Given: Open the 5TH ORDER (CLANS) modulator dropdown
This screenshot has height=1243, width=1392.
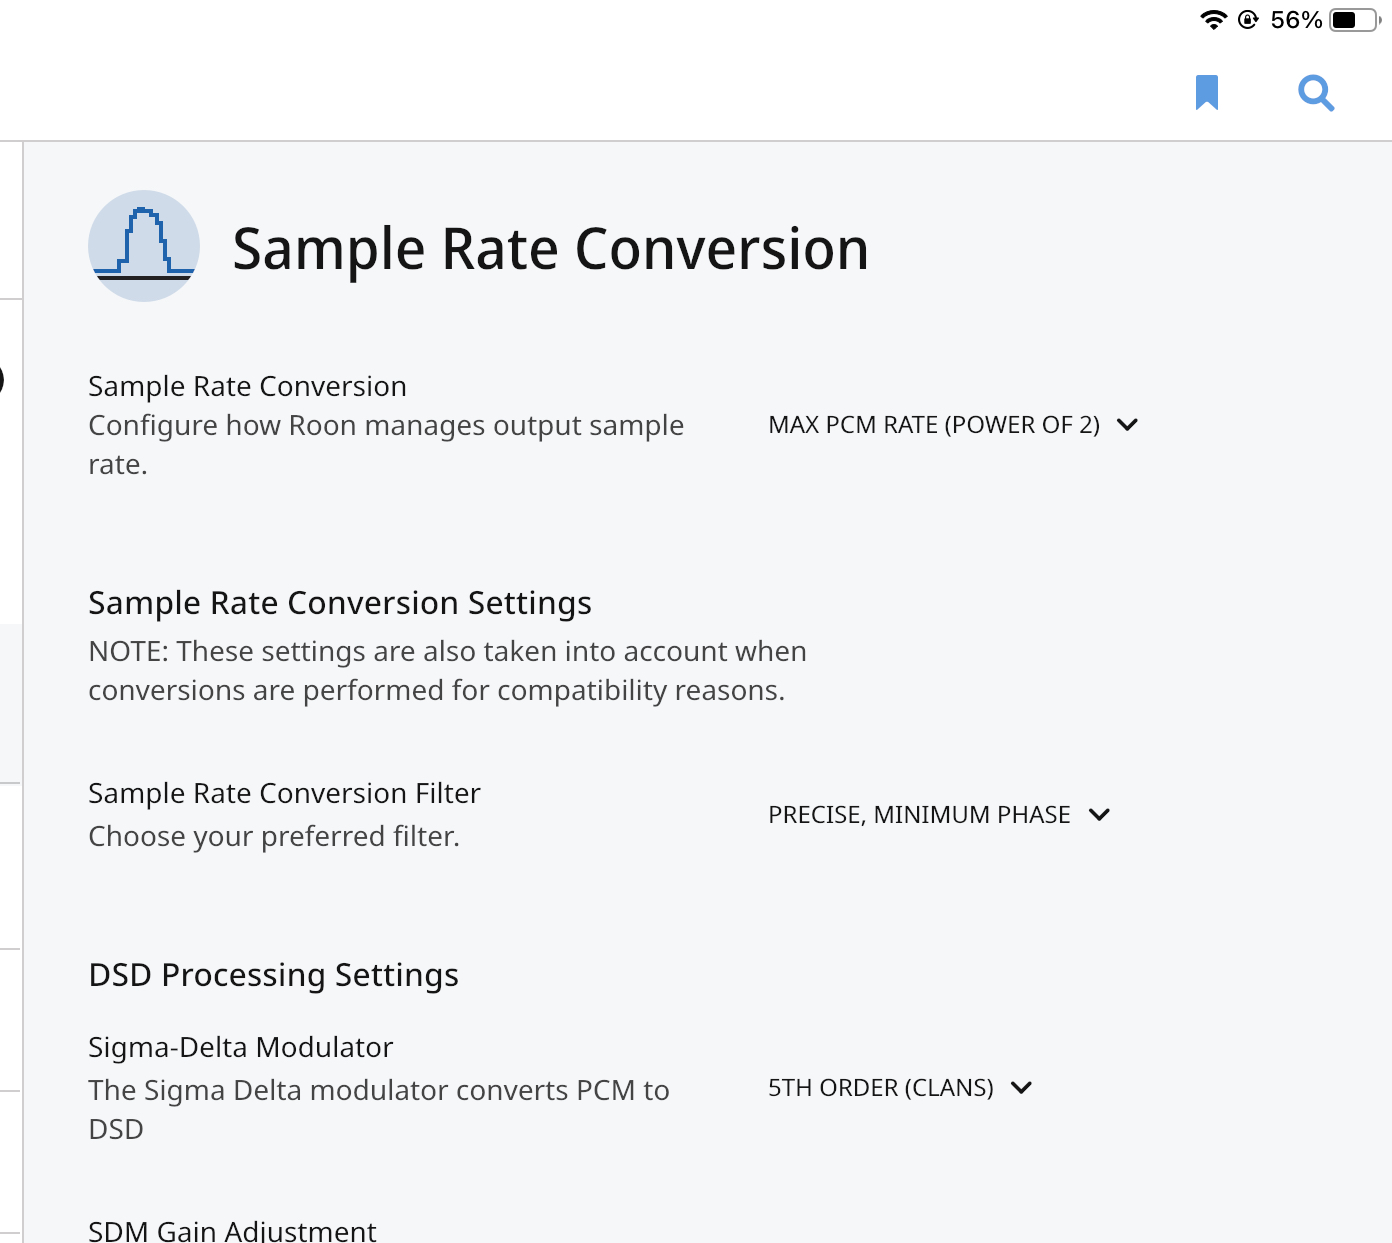Looking at the screenshot, I should pyautogui.click(x=880, y=1088).
